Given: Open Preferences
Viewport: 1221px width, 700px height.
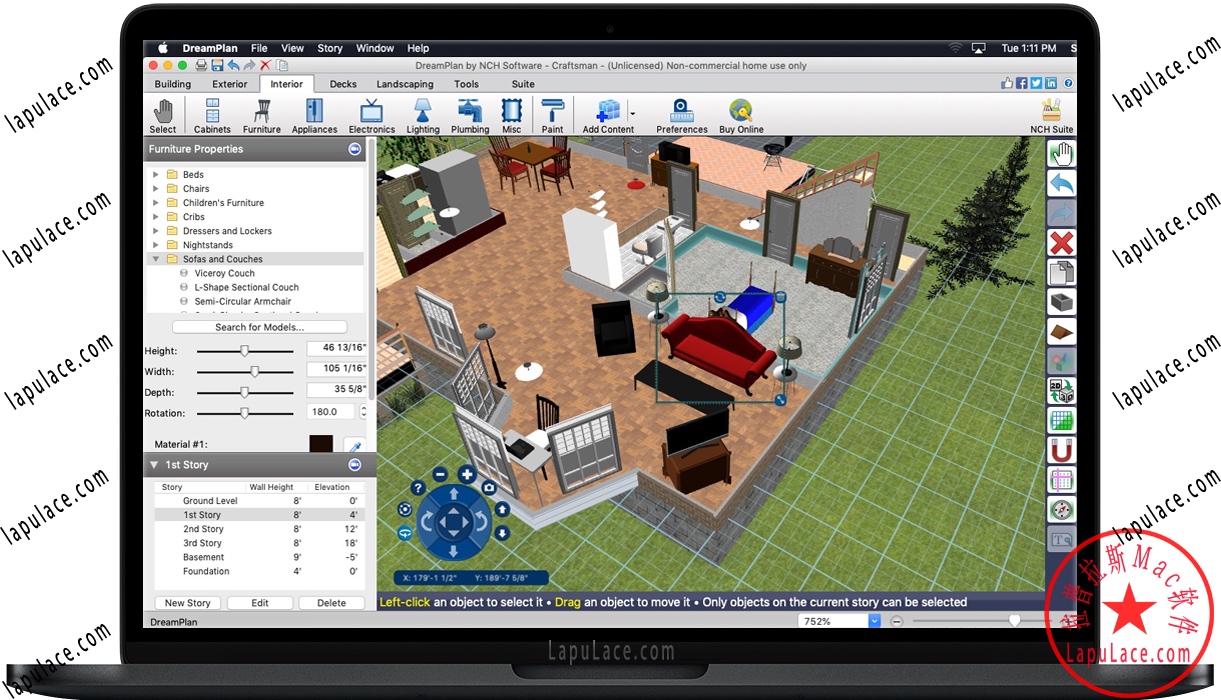Looking at the screenshot, I should coord(682,116).
